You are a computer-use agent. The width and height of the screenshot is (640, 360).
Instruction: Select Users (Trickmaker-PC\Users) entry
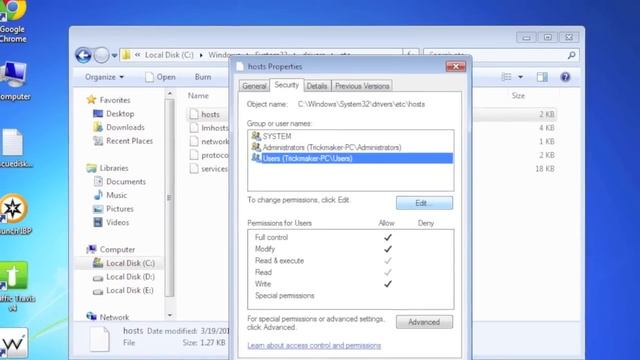351,158
